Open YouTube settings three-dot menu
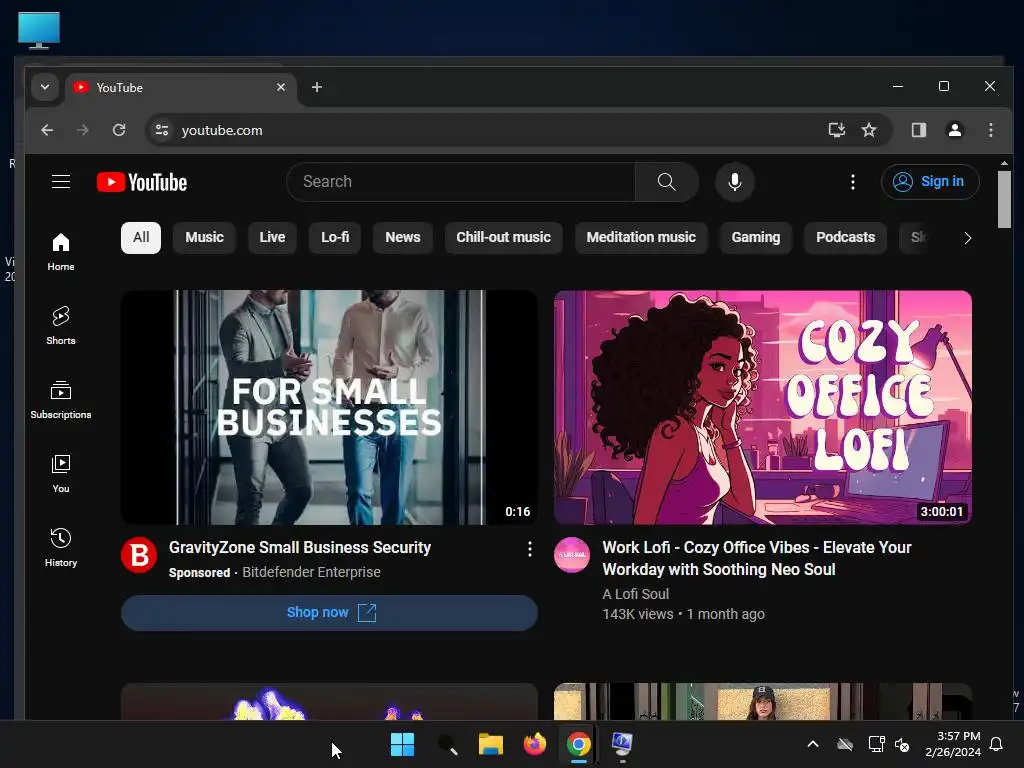The image size is (1024, 768). (x=852, y=182)
